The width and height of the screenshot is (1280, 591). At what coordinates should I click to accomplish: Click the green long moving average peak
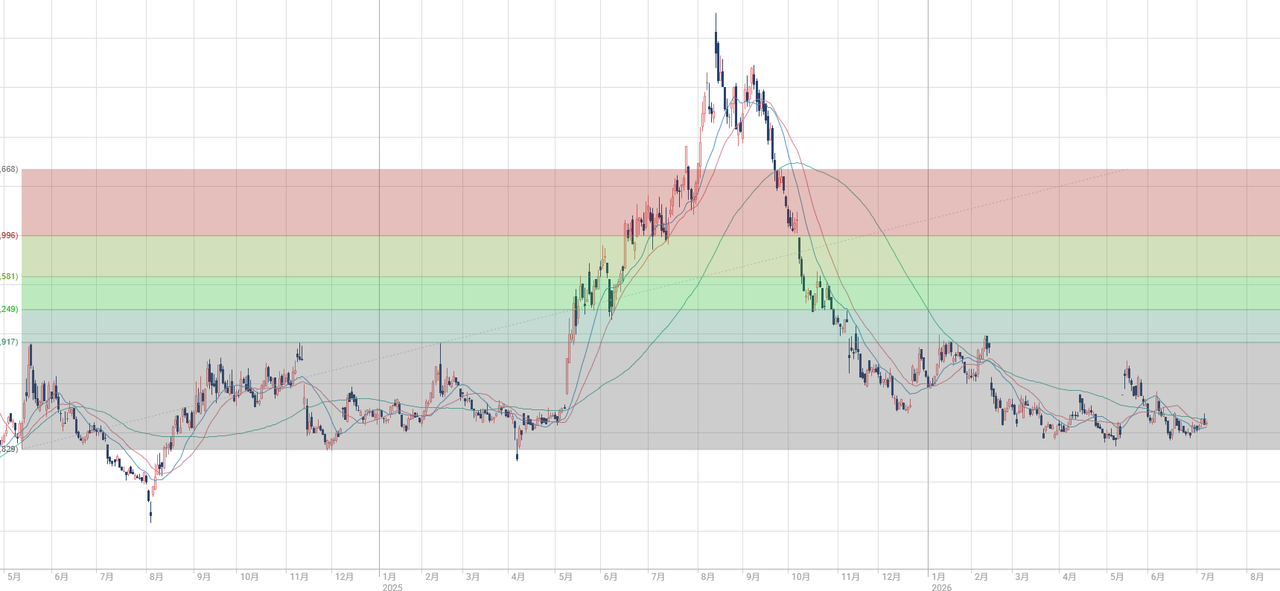point(796,163)
